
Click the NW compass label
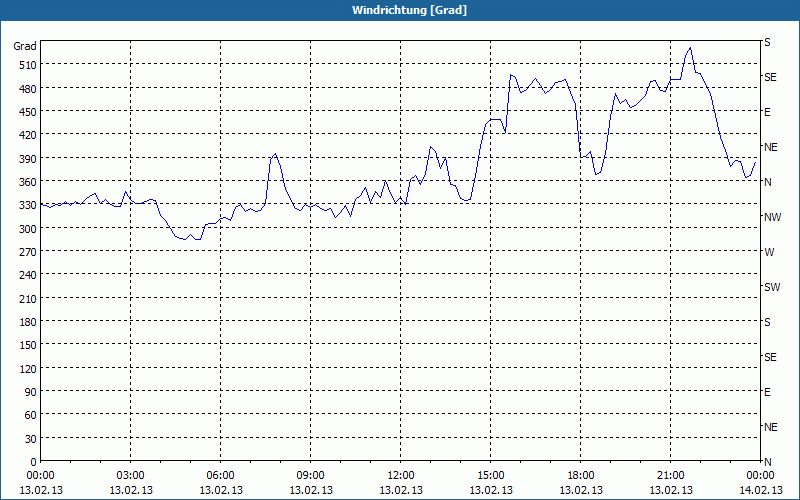pyautogui.click(x=772, y=217)
